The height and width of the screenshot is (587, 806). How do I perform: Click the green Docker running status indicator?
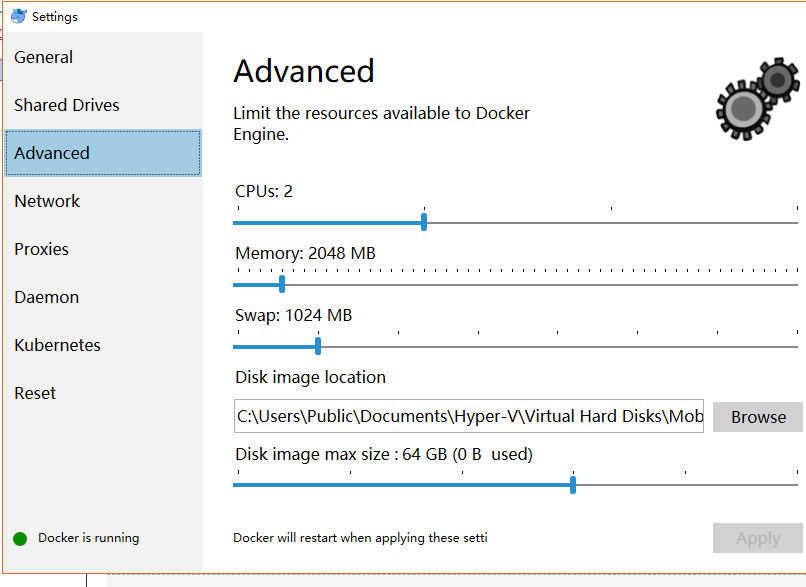point(20,539)
